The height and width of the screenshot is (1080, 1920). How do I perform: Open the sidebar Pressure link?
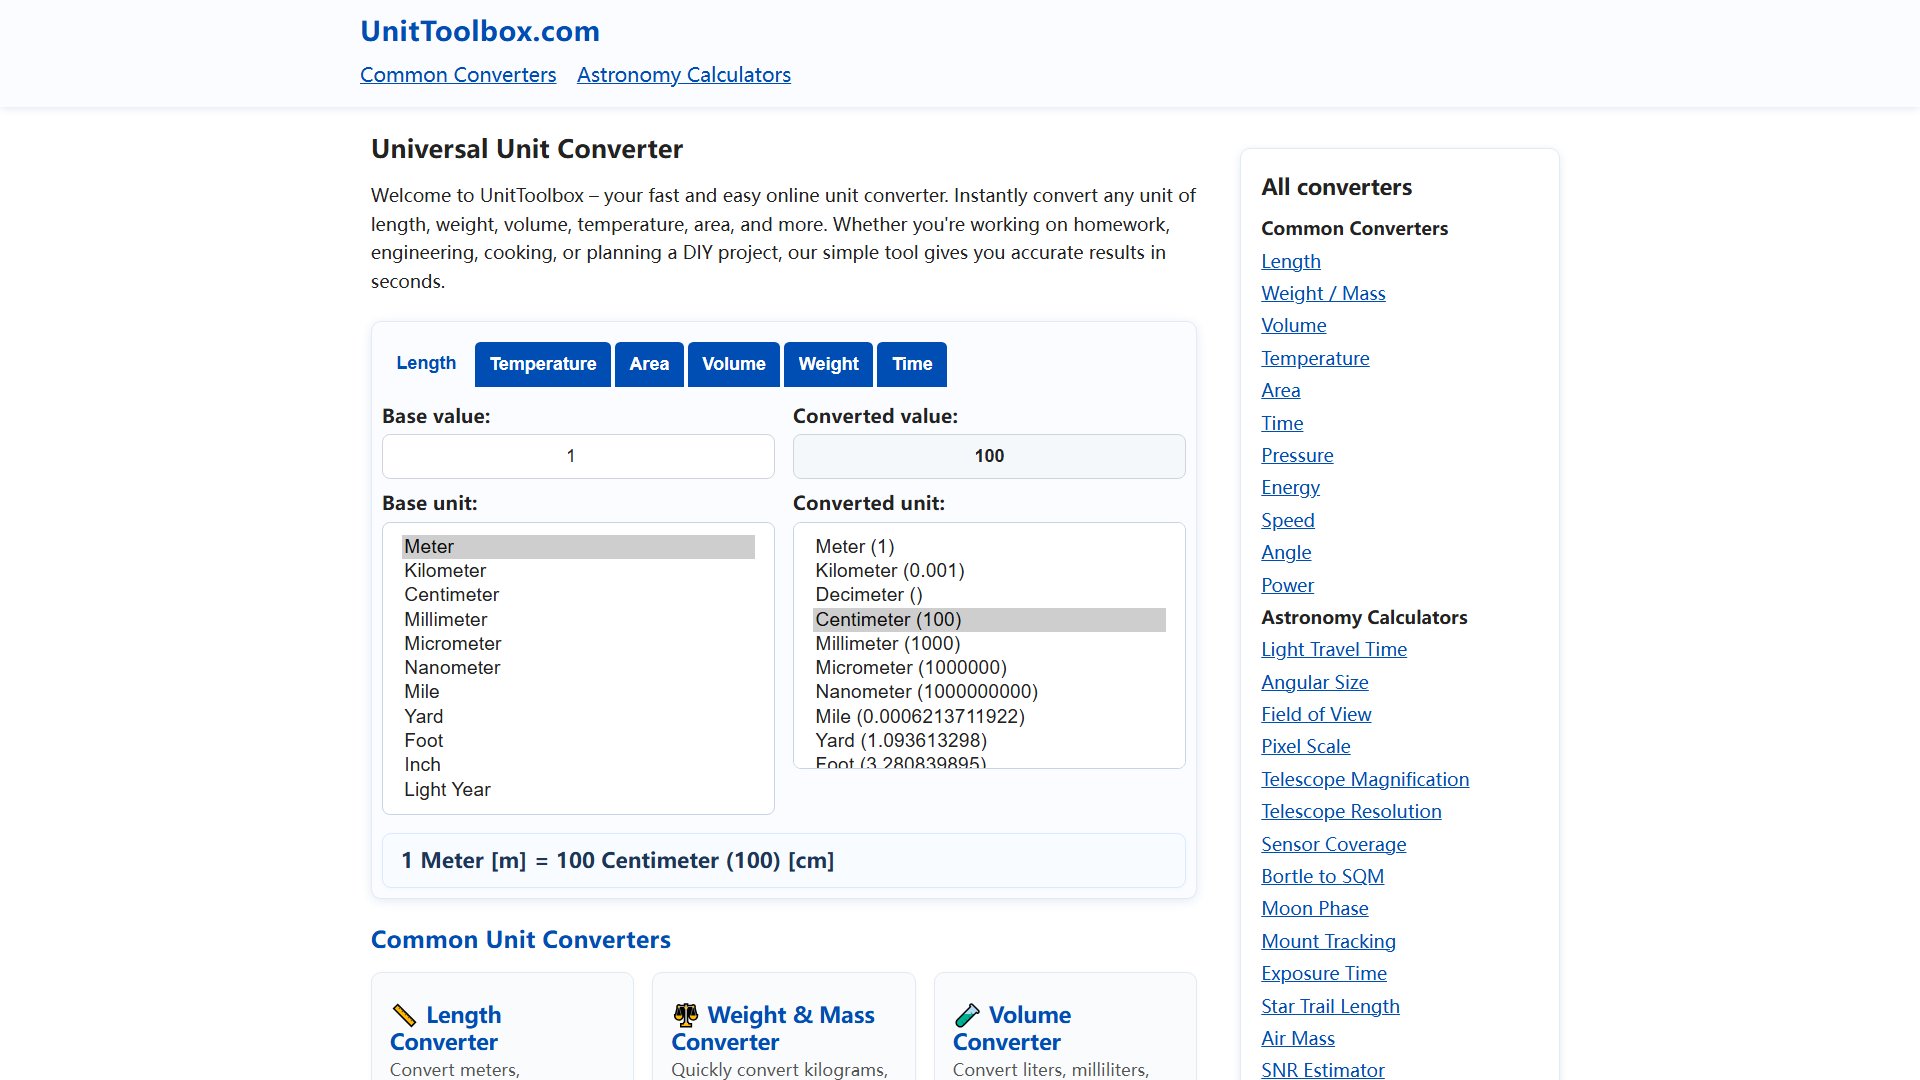click(x=1297, y=456)
